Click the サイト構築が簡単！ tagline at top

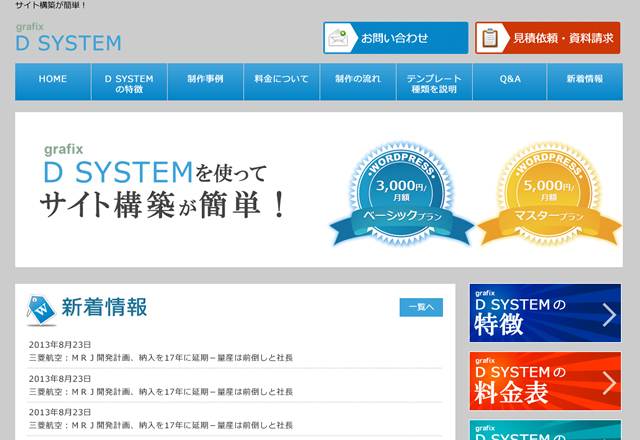click(x=51, y=6)
